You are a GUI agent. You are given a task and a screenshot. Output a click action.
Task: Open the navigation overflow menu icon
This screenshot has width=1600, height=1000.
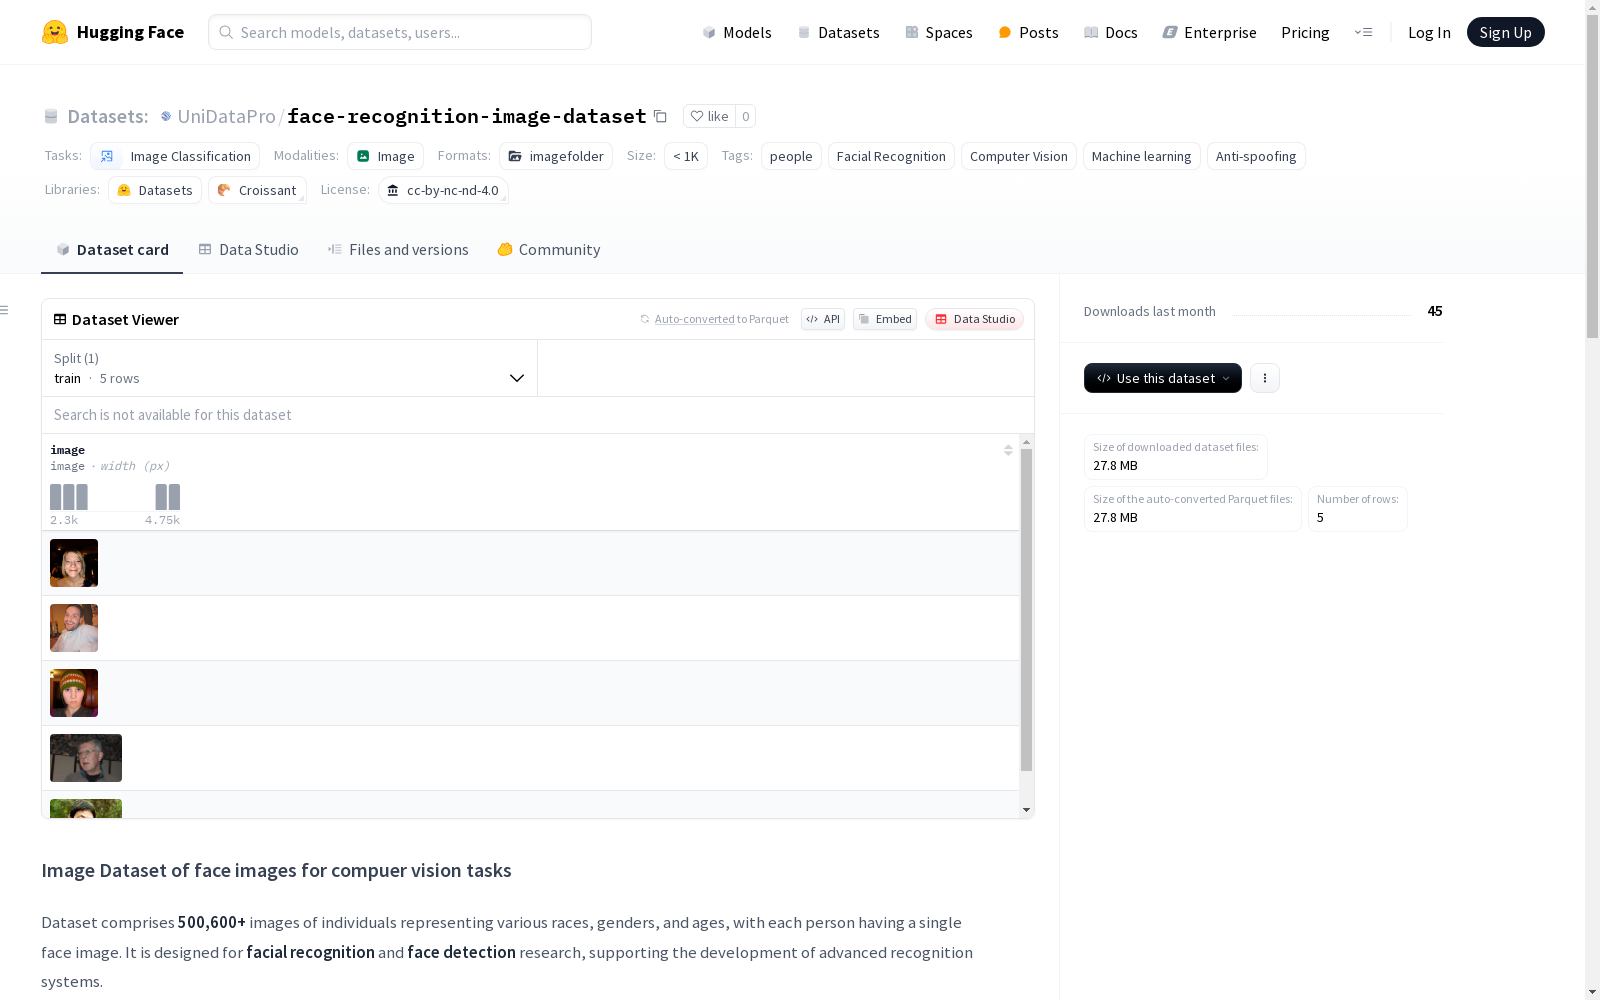1363,32
